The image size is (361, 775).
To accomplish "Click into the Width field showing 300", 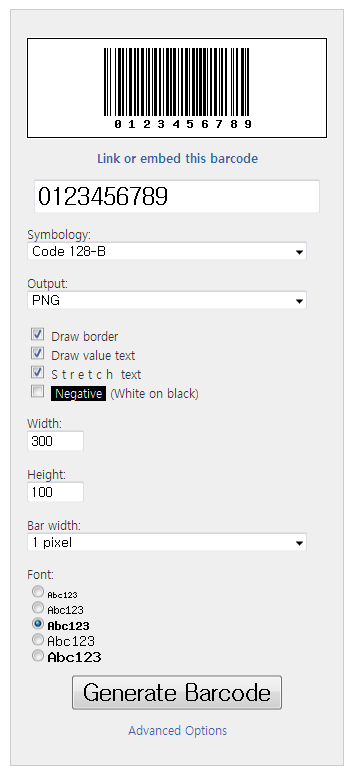I will tap(55, 441).
